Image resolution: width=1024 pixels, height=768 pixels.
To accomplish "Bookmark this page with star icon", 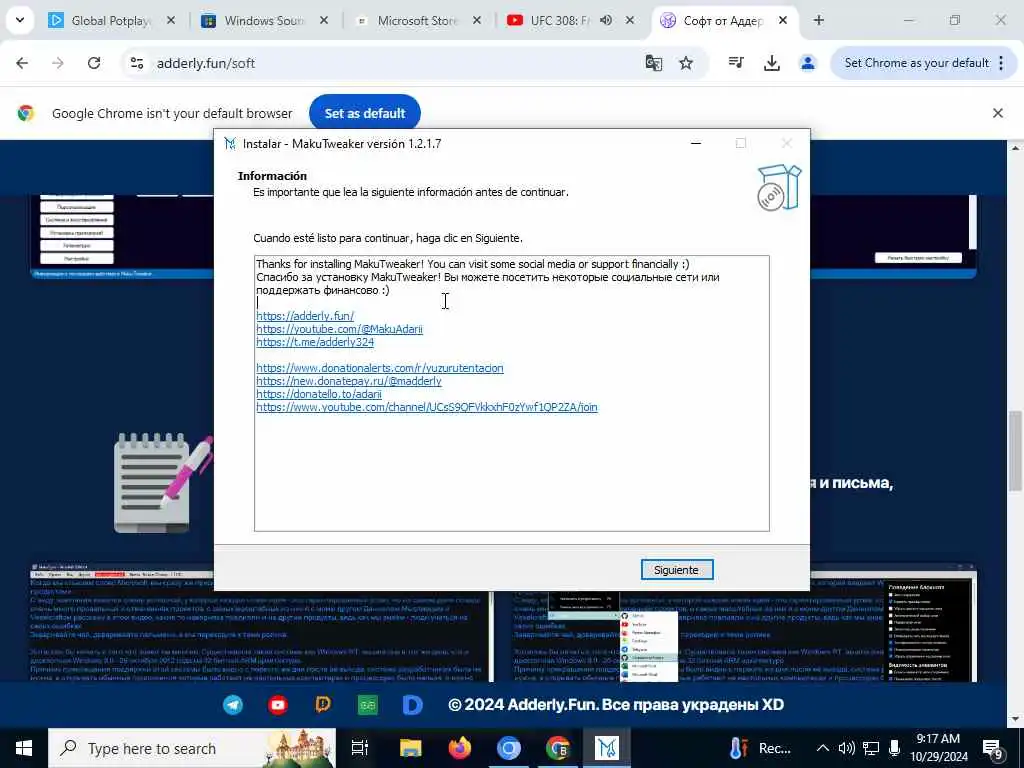I will click(x=686, y=63).
